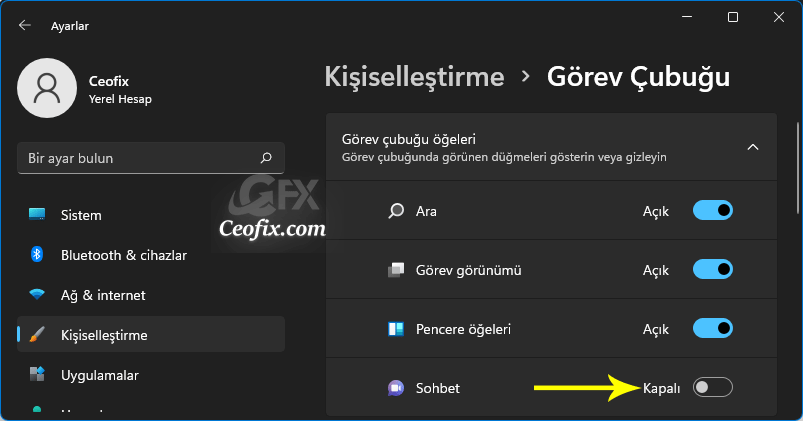
Task: Click 'Açık' label in Görev görünümü row
Action: pyautogui.click(x=656, y=270)
